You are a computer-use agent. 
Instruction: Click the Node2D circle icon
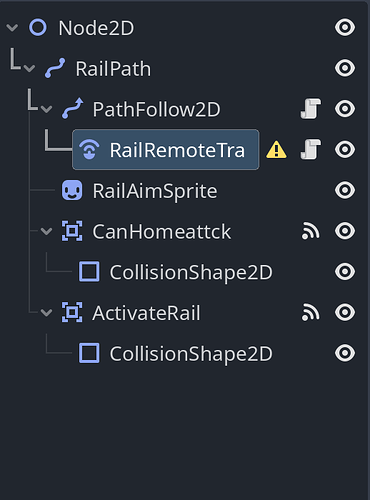pos(38,27)
